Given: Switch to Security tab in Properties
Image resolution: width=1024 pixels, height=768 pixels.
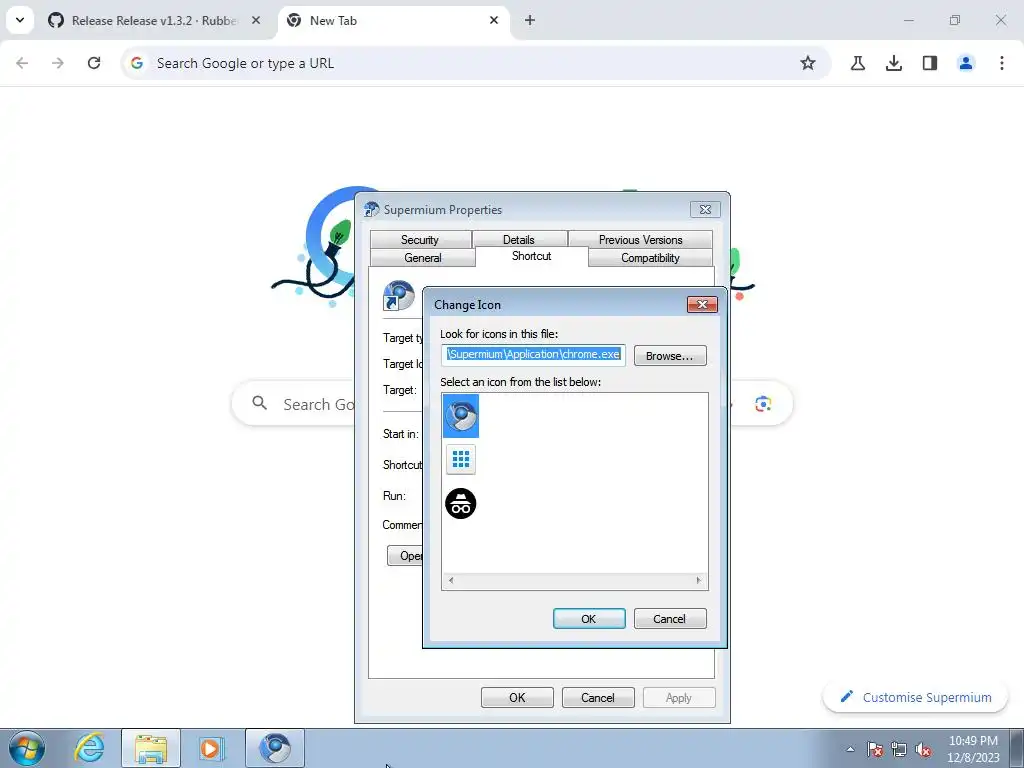Looking at the screenshot, I should (x=420, y=240).
